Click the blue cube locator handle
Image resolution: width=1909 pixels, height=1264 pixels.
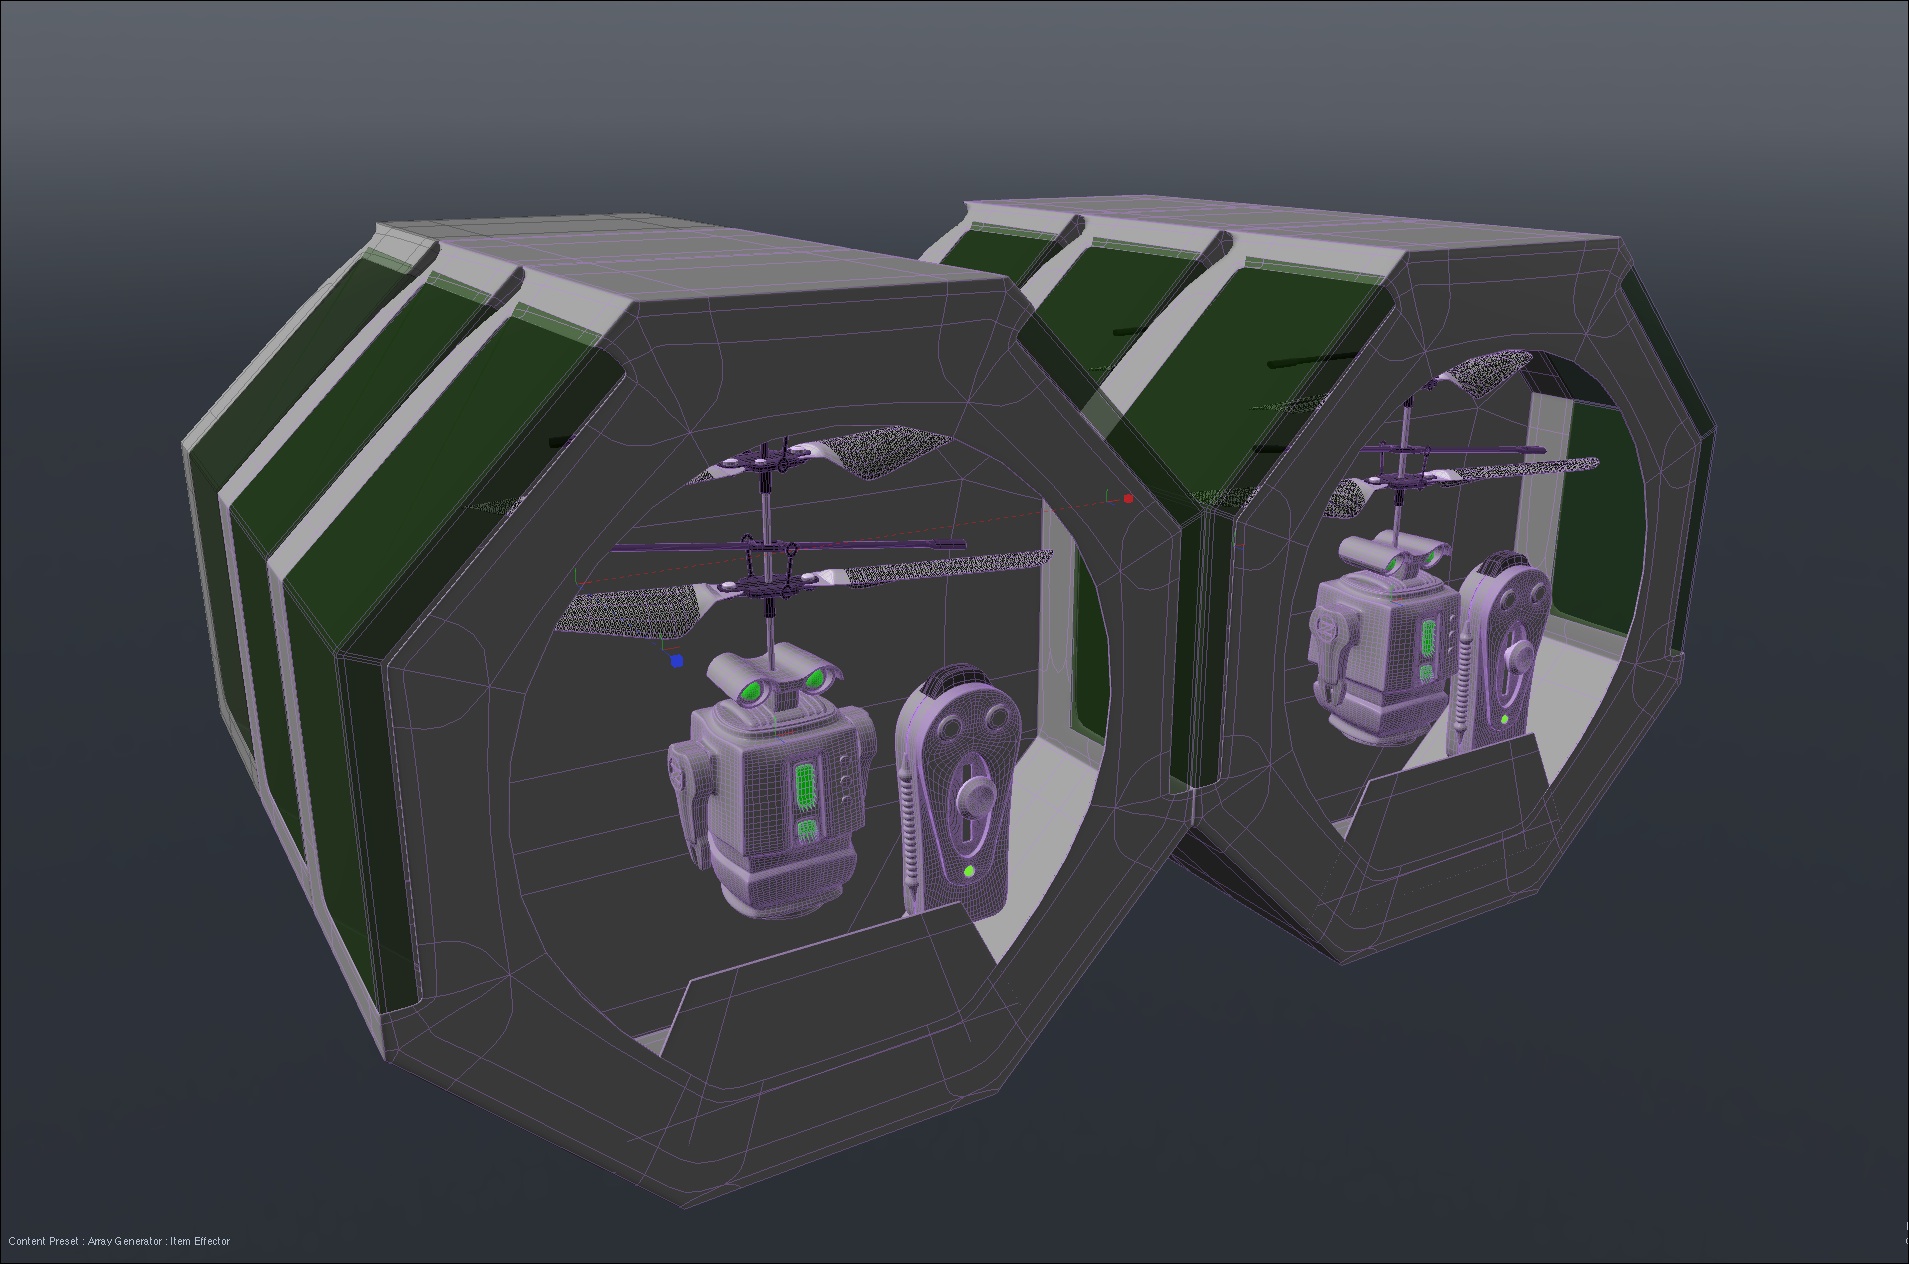click(677, 660)
